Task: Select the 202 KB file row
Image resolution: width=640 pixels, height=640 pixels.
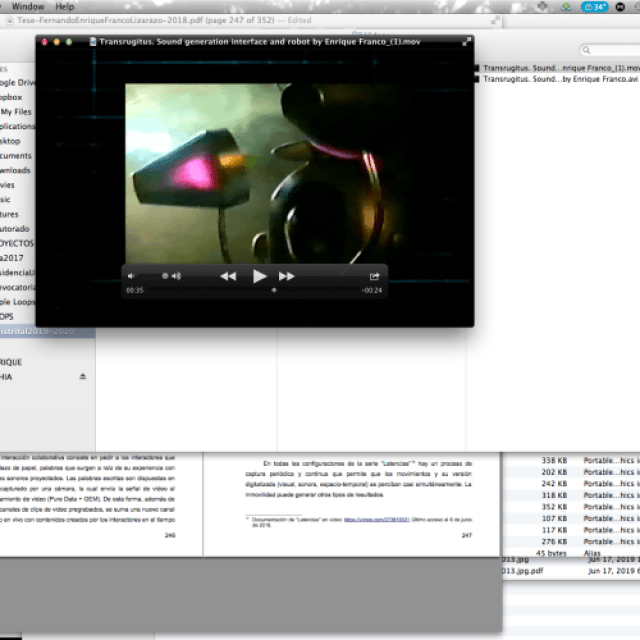Action: (x=571, y=472)
